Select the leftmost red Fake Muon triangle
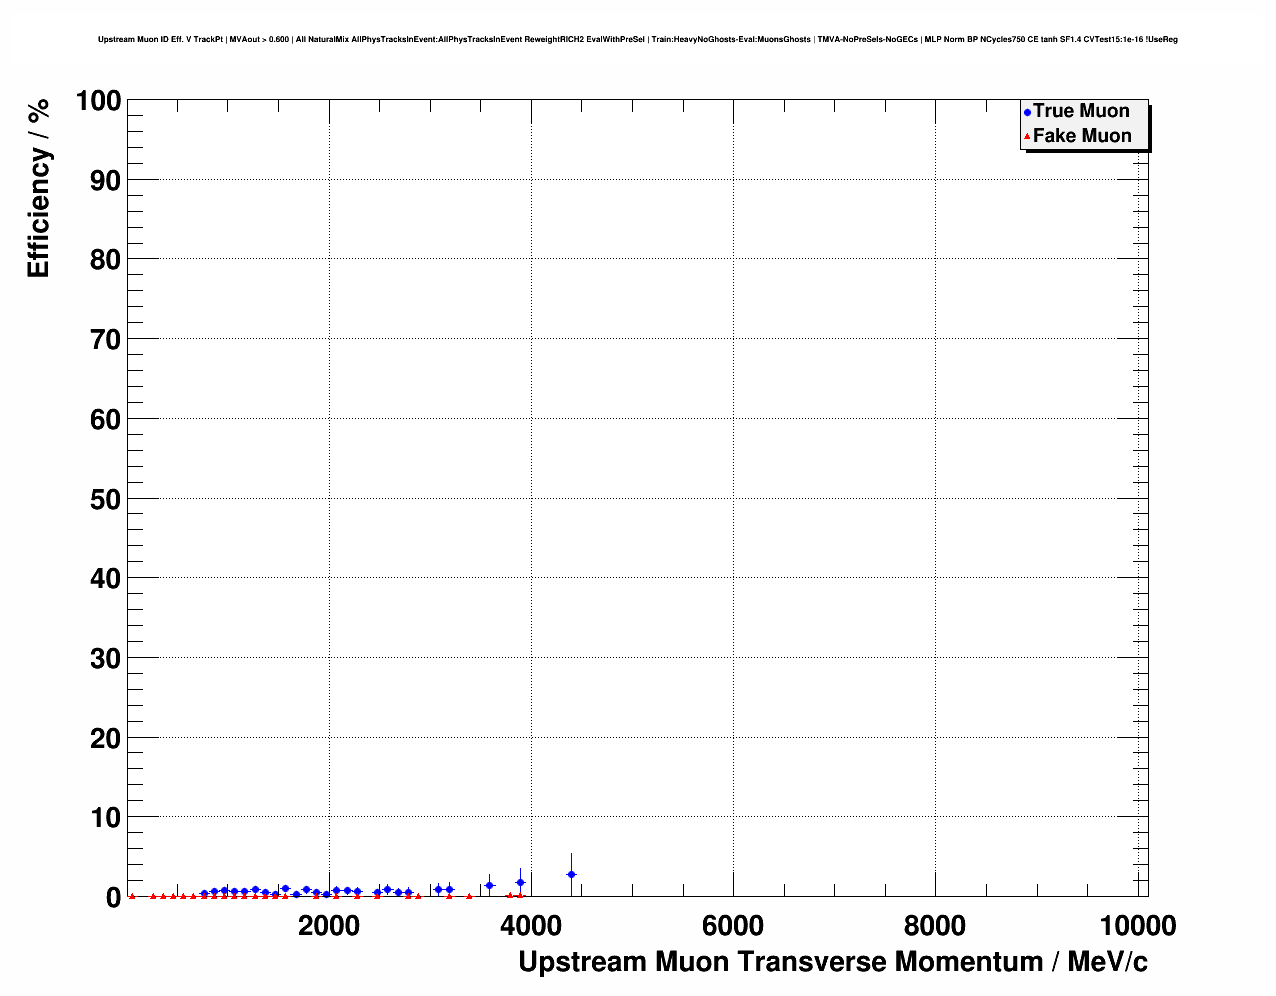The width and height of the screenshot is (1276, 996). coord(132,896)
